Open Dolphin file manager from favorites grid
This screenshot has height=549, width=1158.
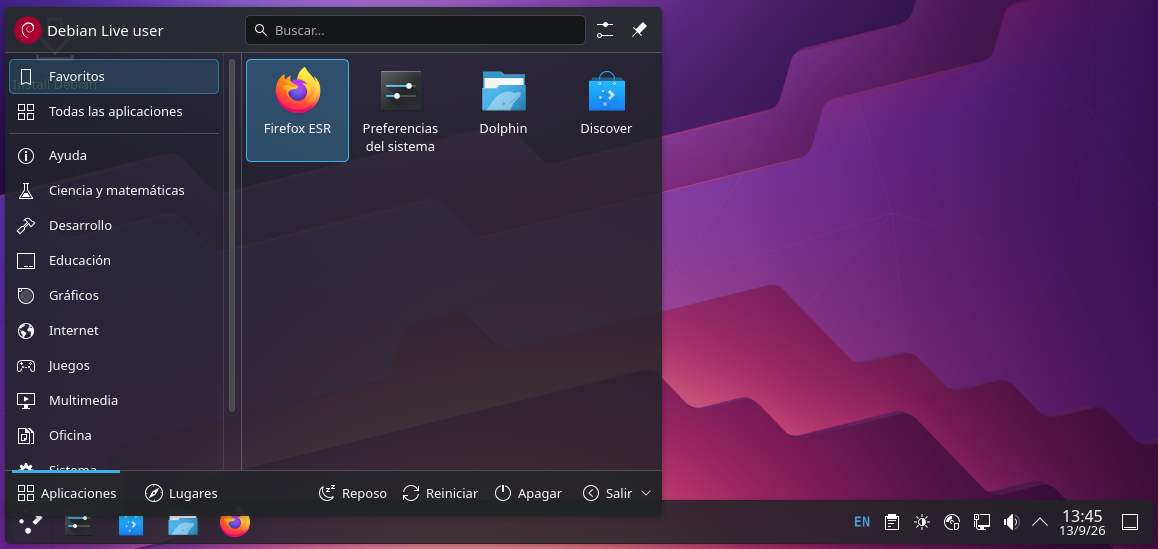[503, 110]
